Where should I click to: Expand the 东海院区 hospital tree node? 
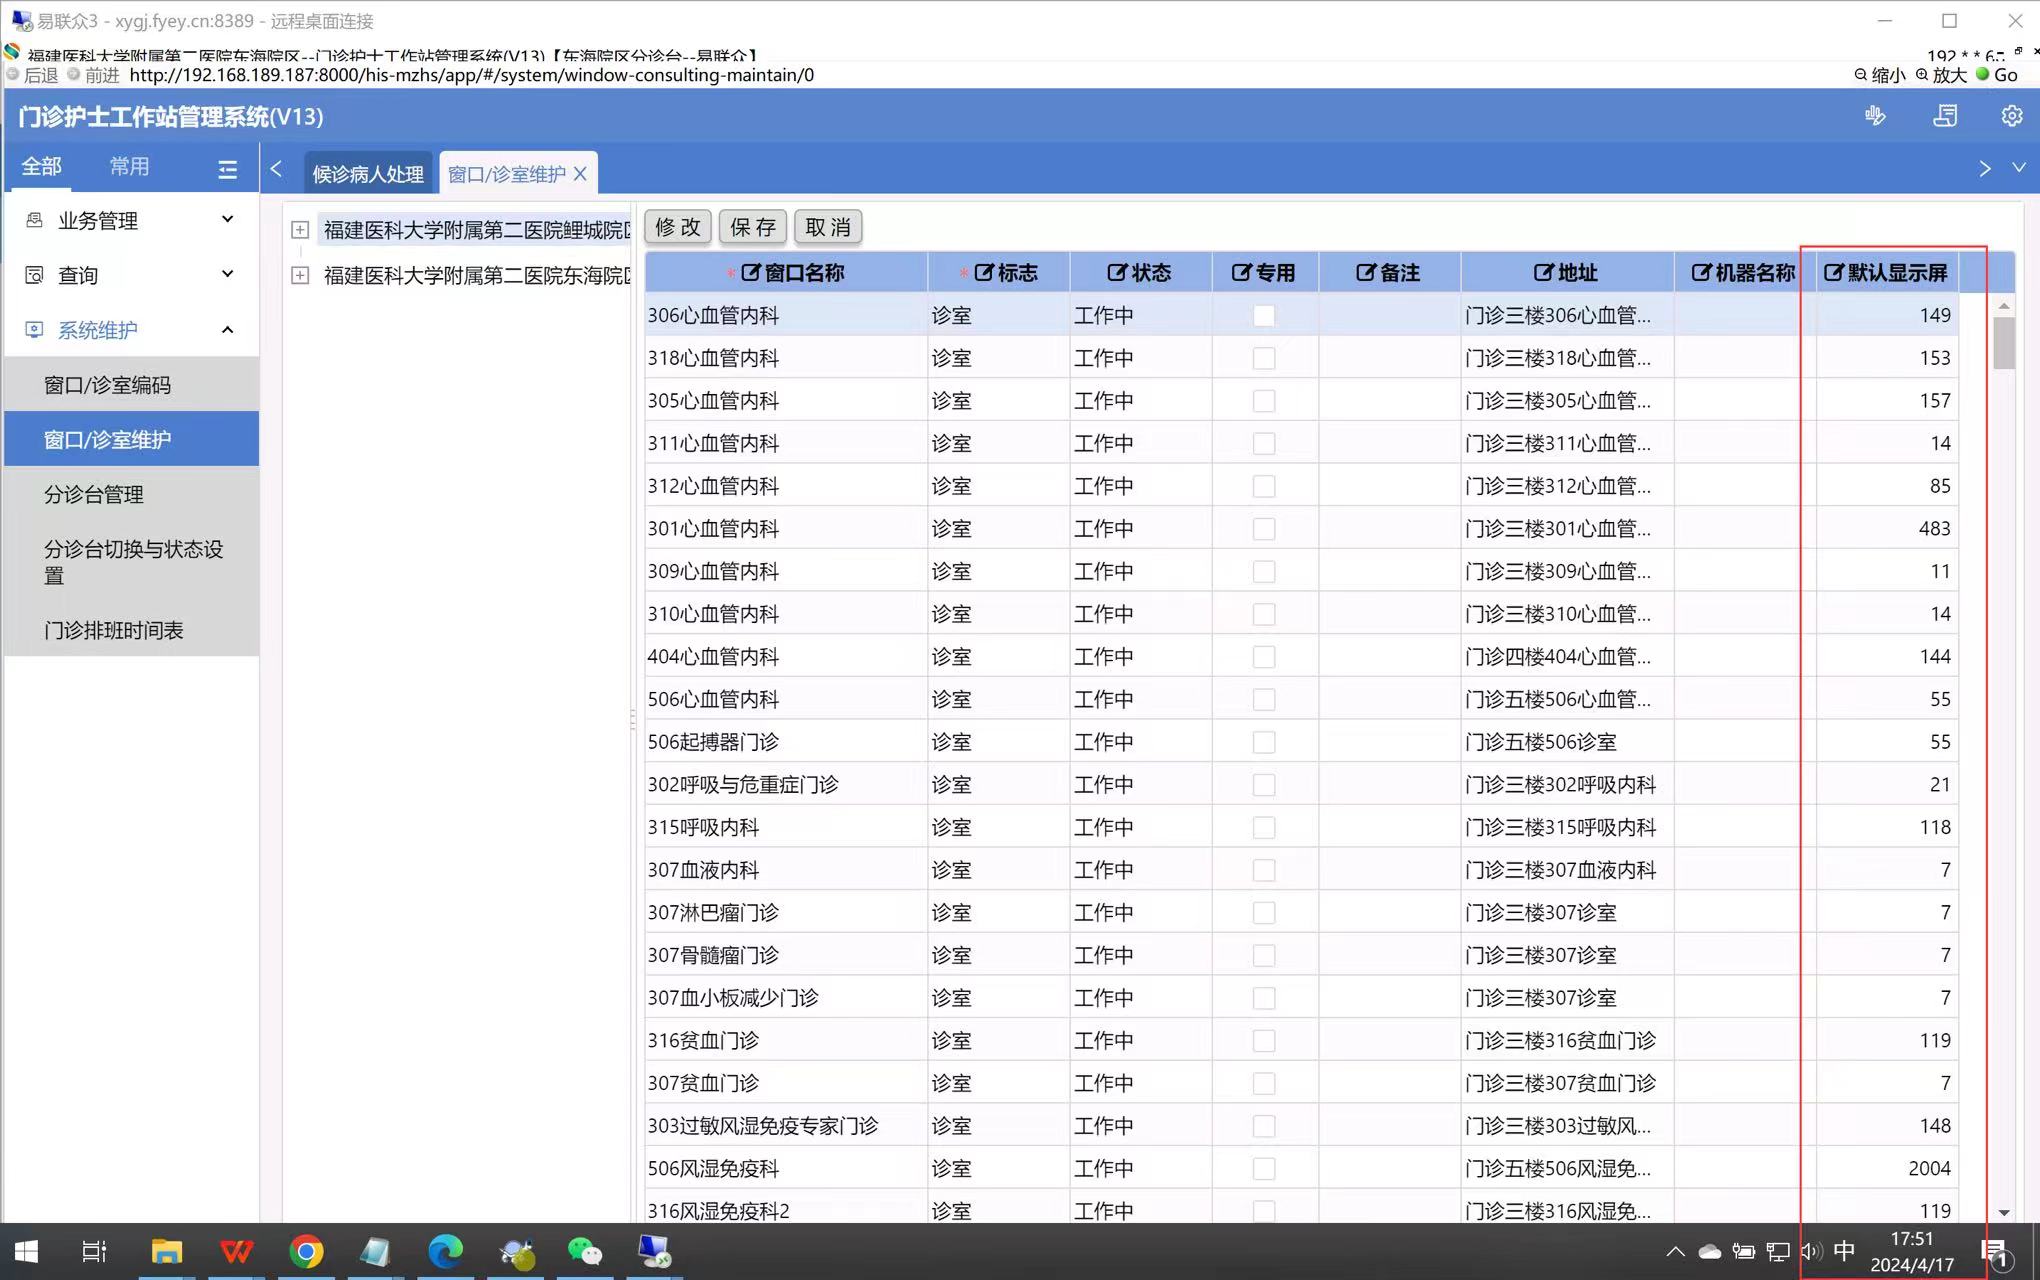300,275
